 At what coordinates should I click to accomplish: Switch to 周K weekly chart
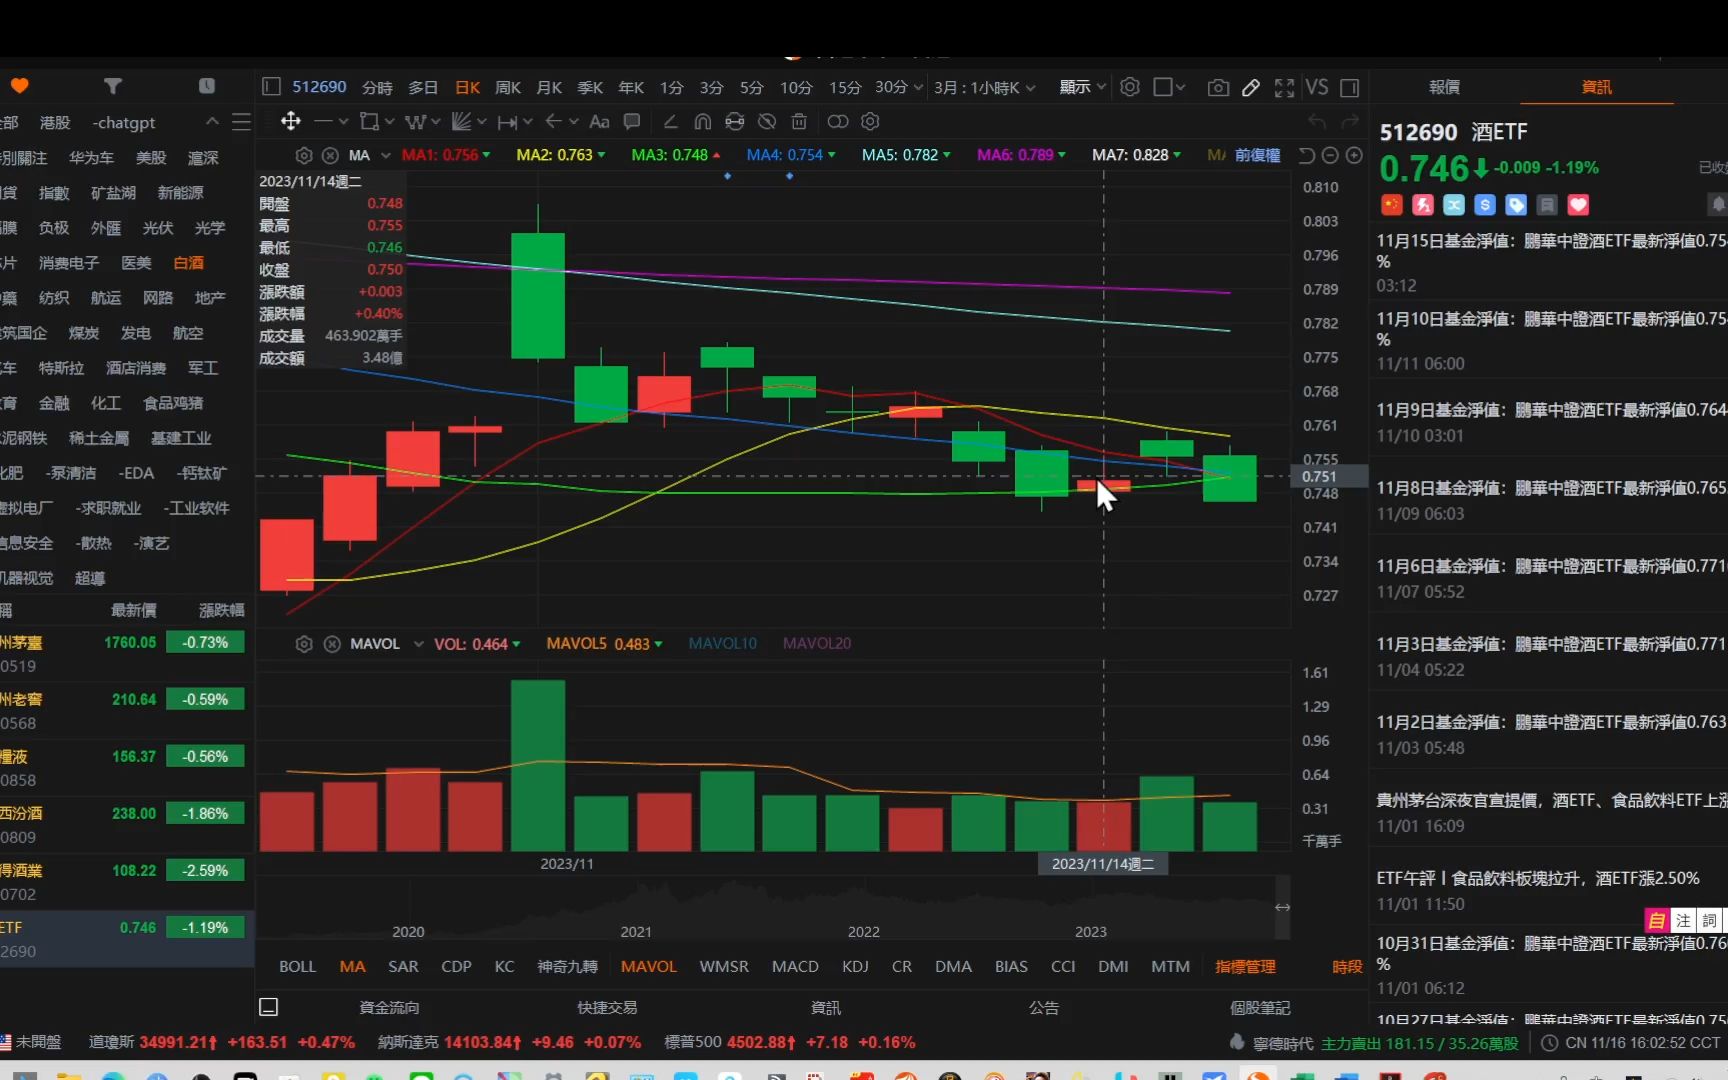click(508, 88)
